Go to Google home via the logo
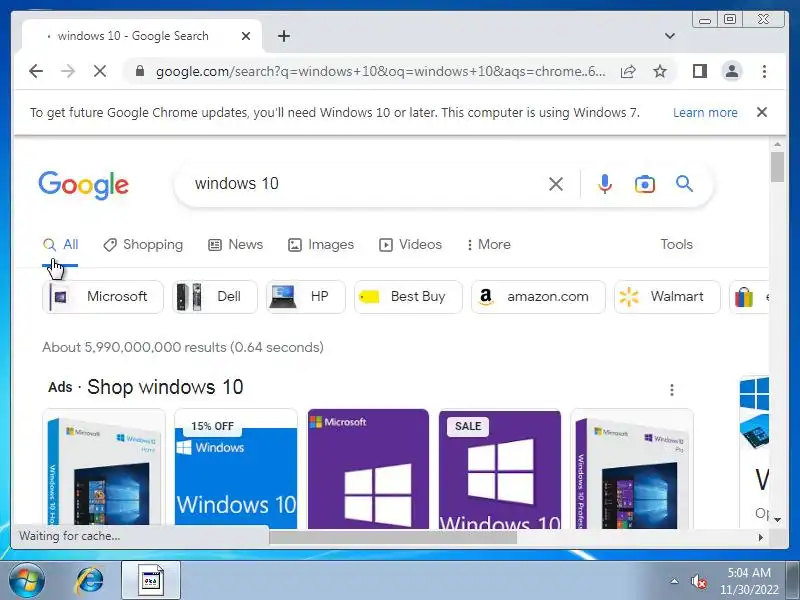The height and width of the screenshot is (600, 800). (84, 184)
